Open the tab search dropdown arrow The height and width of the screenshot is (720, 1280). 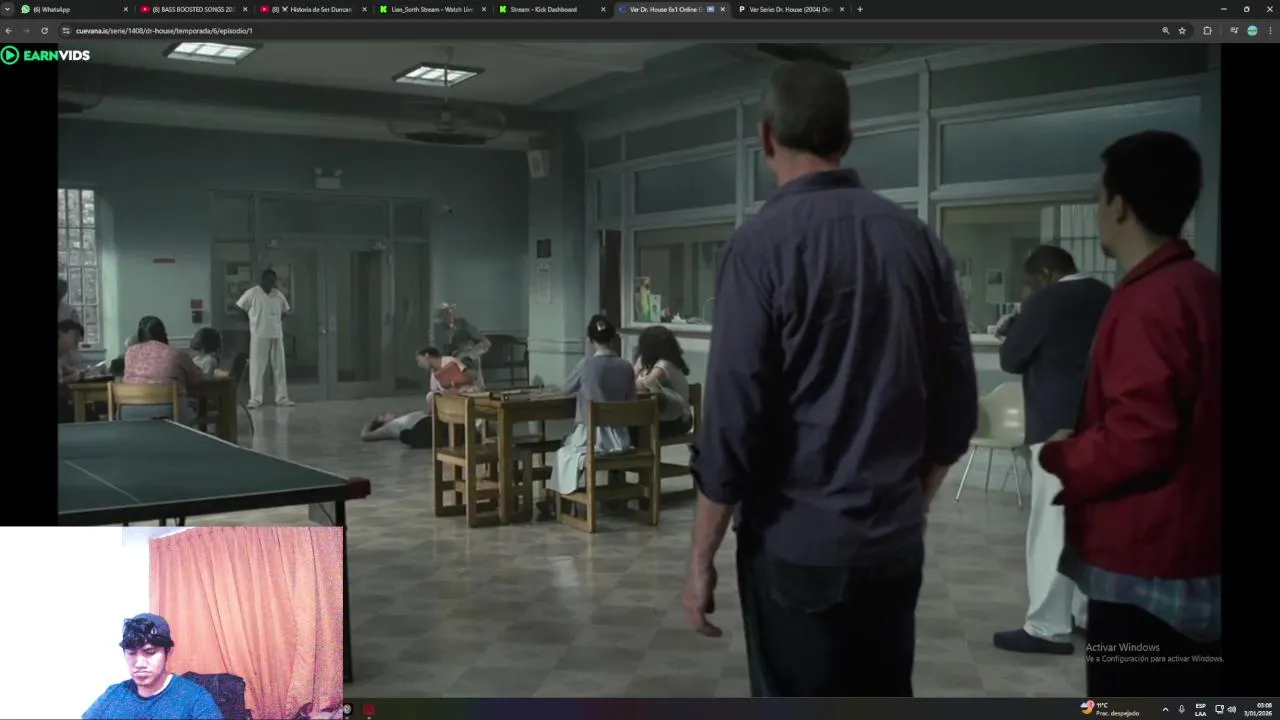(8, 9)
